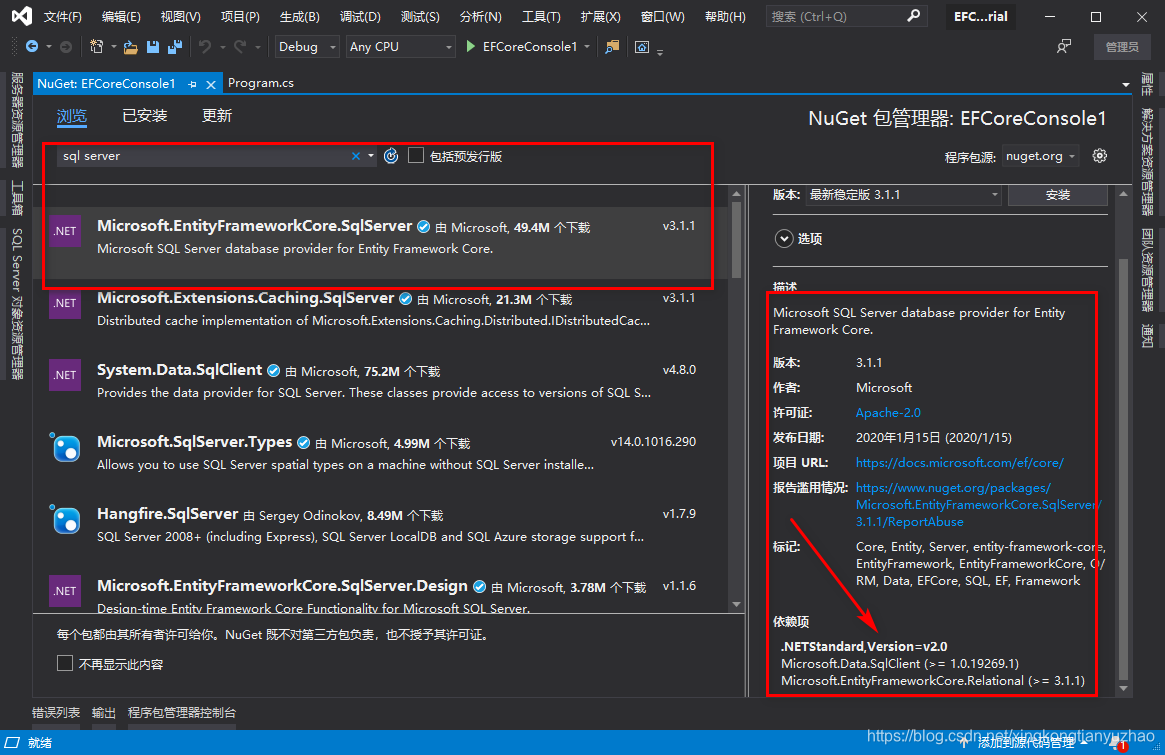1165x755 pixels.
Task: Save the current file with the disk icon
Action: pyautogui.click(x=153, y=47)
